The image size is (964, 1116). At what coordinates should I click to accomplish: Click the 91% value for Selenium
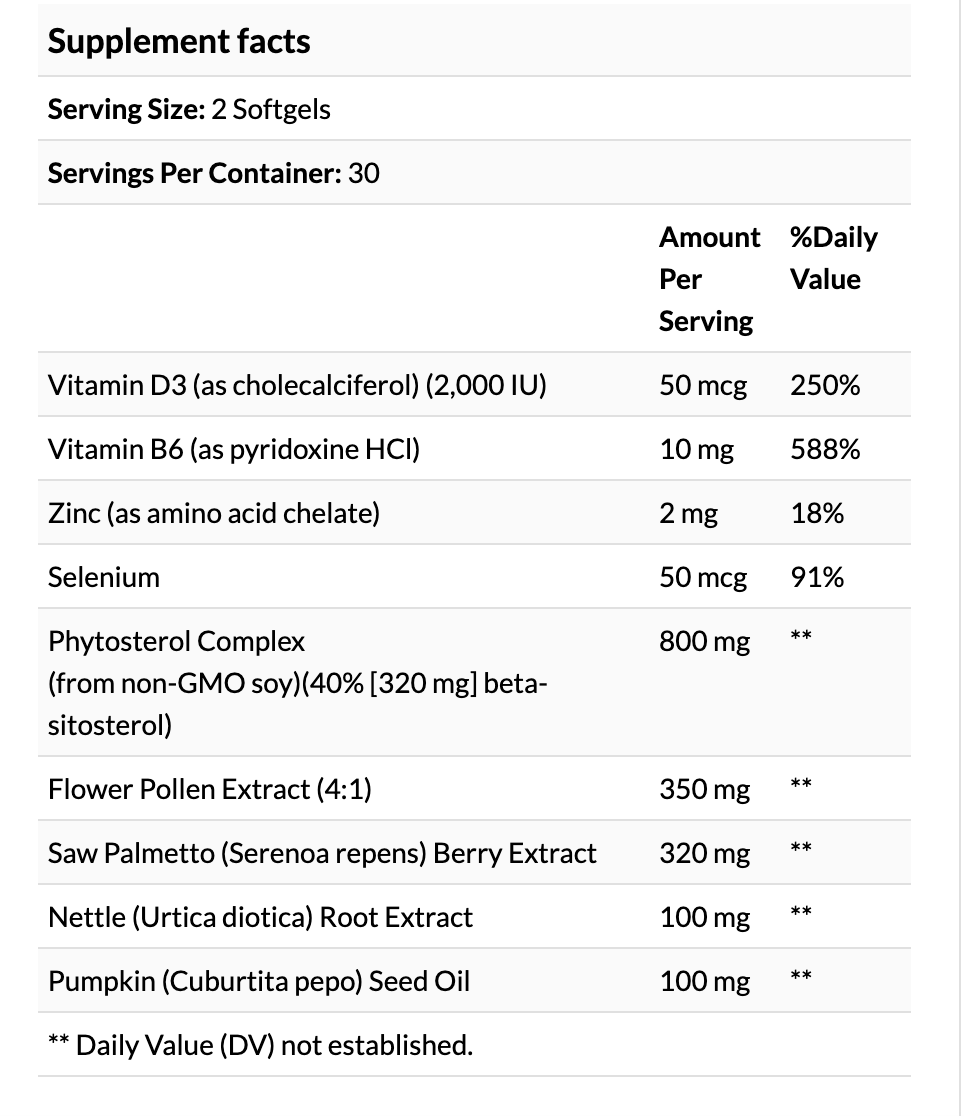817,577
